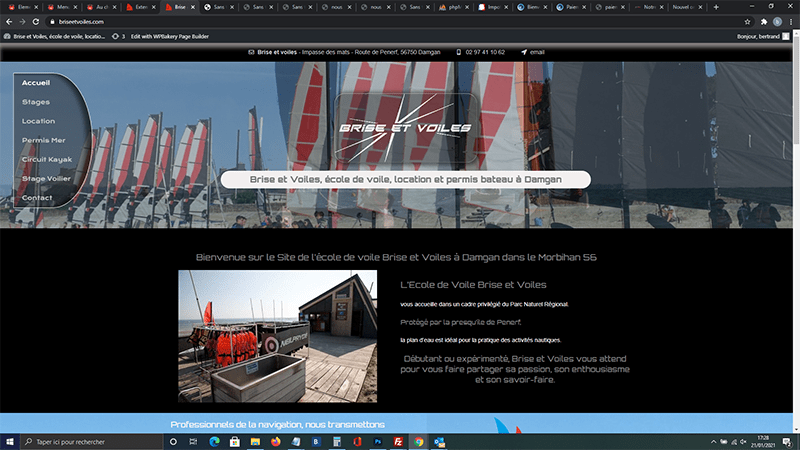Open the Microsoft Store taskbar icon

coord(234,441)
